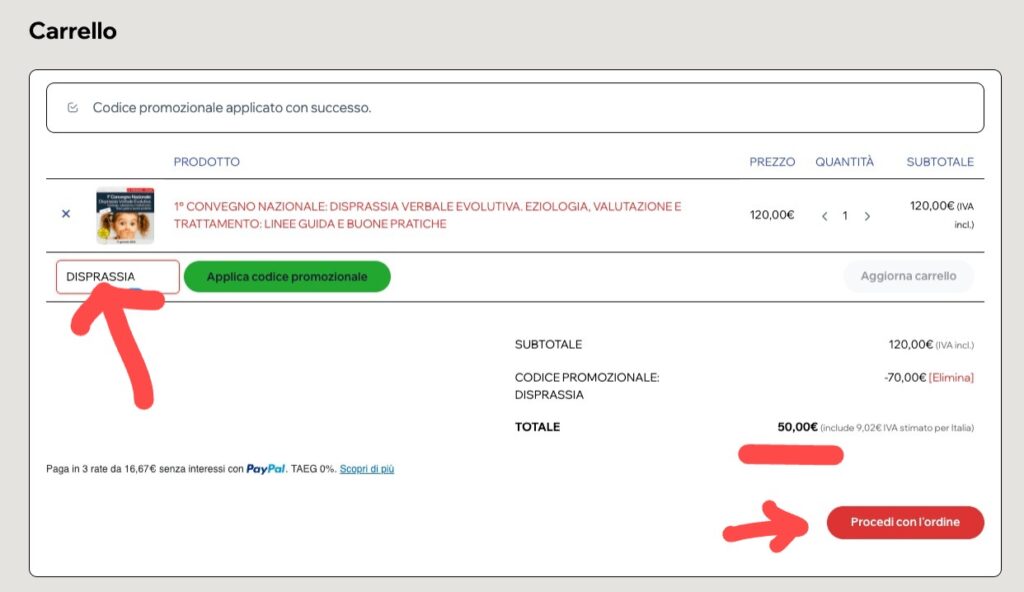This screenshot has width=1024, height=592.
Task: Select the quantity value field showing 1
Action: coord(845,216)
